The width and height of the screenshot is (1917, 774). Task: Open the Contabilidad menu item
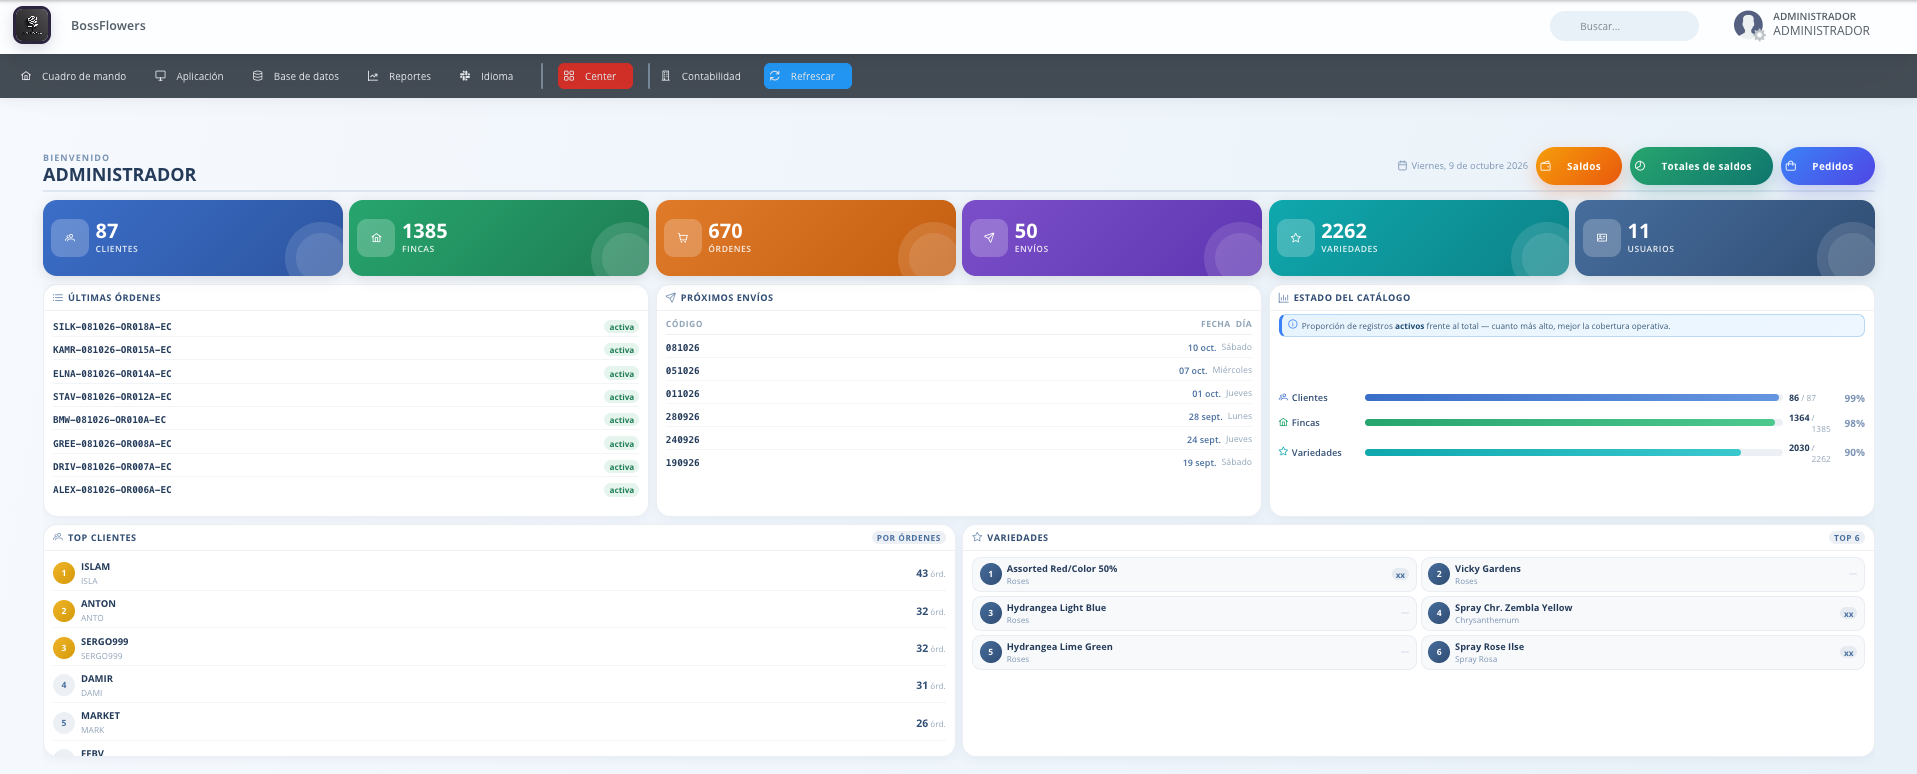pos(701,76)
